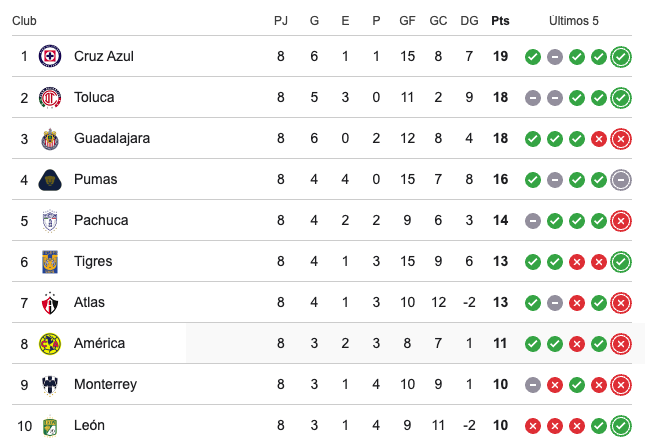
Task: Click Pumas' latest circled draw result
Action: (x=621, y=179)
